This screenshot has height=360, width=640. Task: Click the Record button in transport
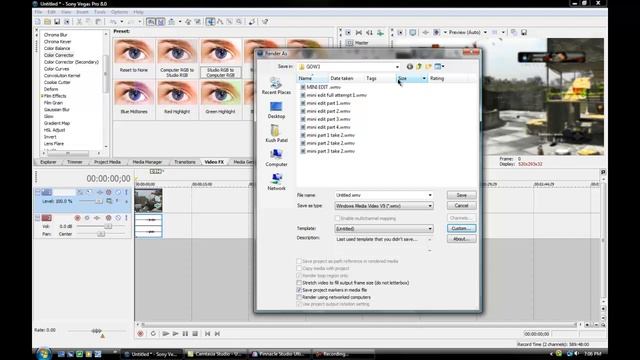140,333
